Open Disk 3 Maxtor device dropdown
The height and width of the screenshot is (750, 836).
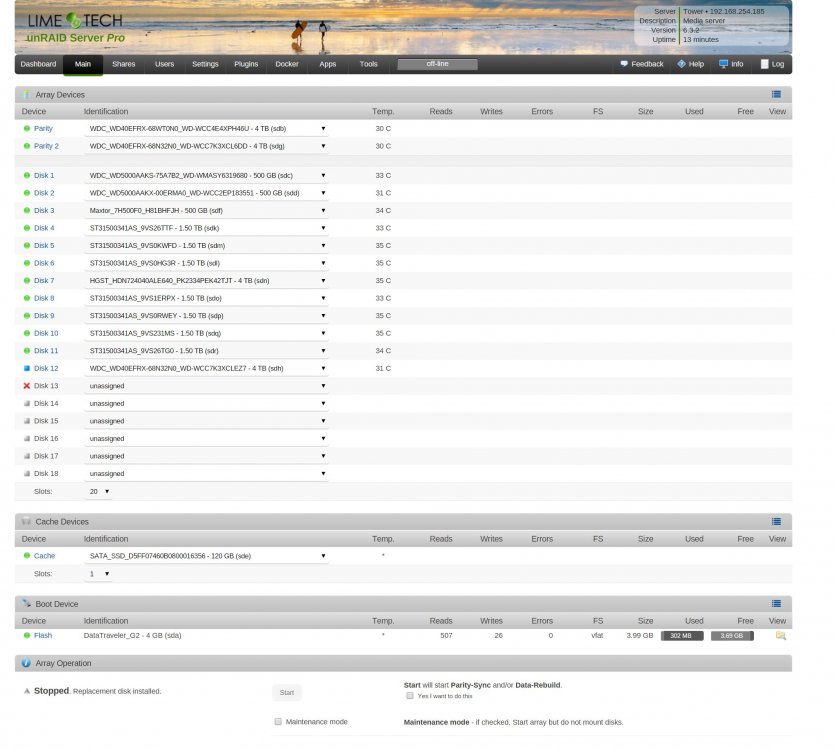coord(206,211)
